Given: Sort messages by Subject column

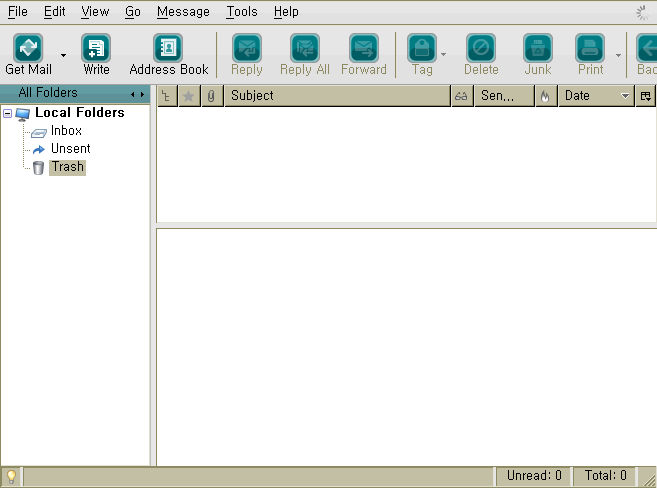Looking at the screenshot, I should (x=337, y=96).
